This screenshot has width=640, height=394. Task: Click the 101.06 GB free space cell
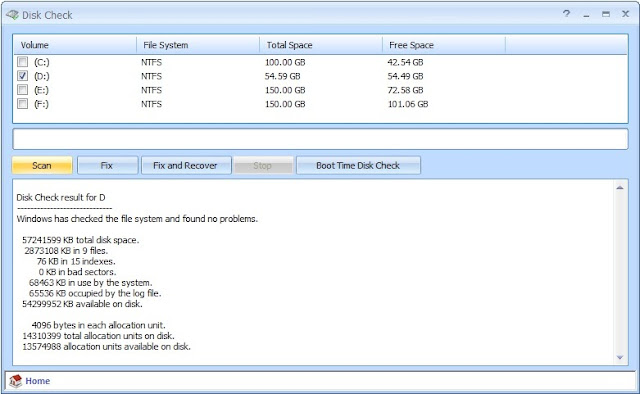(x=408, y=104)
